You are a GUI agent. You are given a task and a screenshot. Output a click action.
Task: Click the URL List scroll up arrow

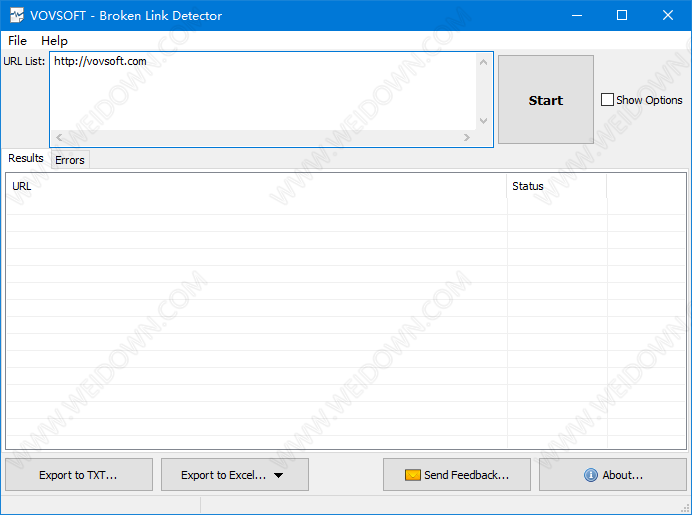(x=483, y=62)
